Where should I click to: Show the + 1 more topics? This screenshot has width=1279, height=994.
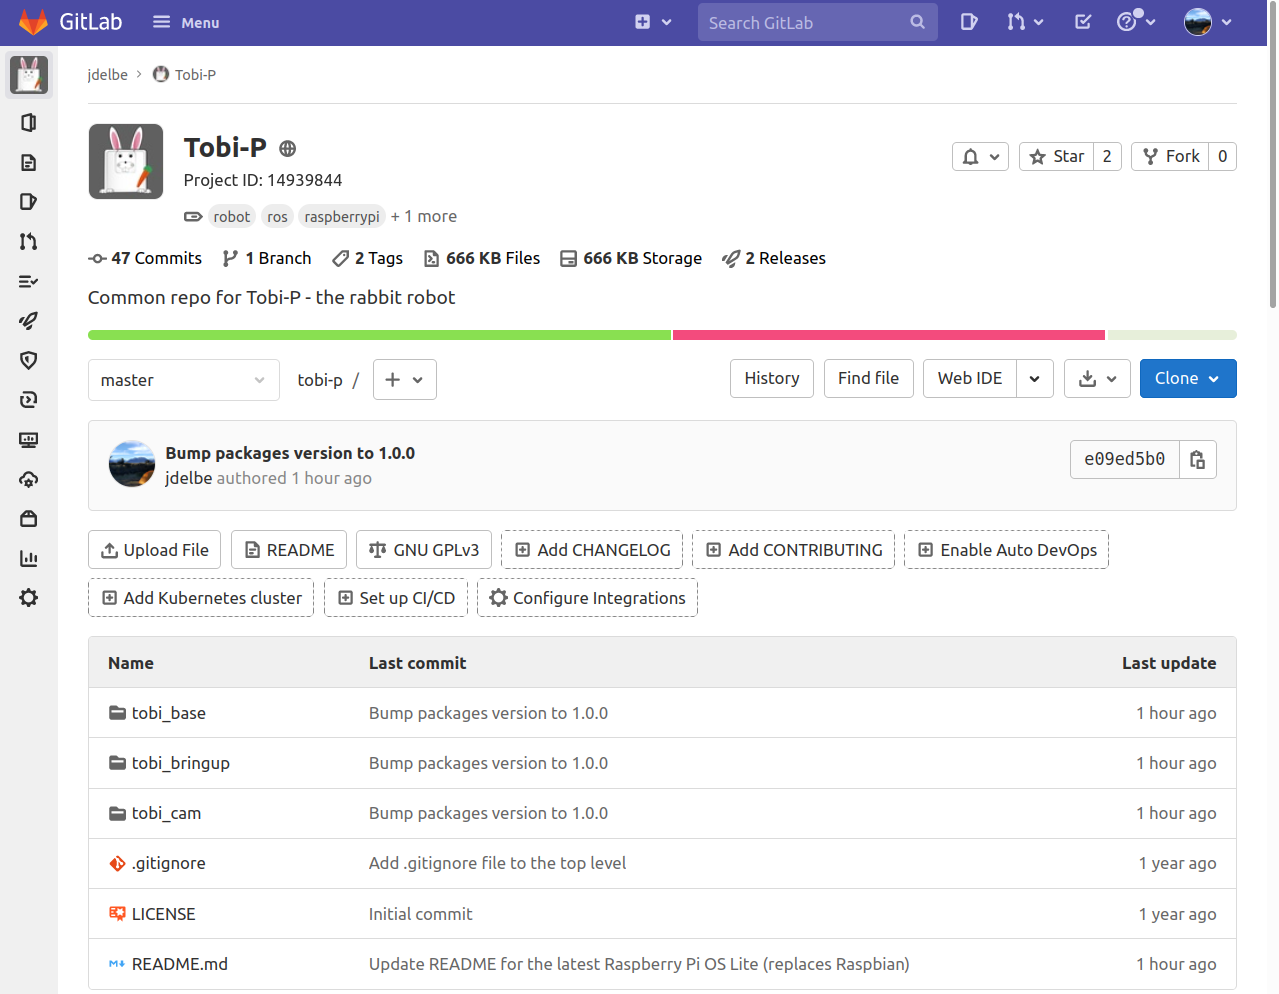coord(424,217)
